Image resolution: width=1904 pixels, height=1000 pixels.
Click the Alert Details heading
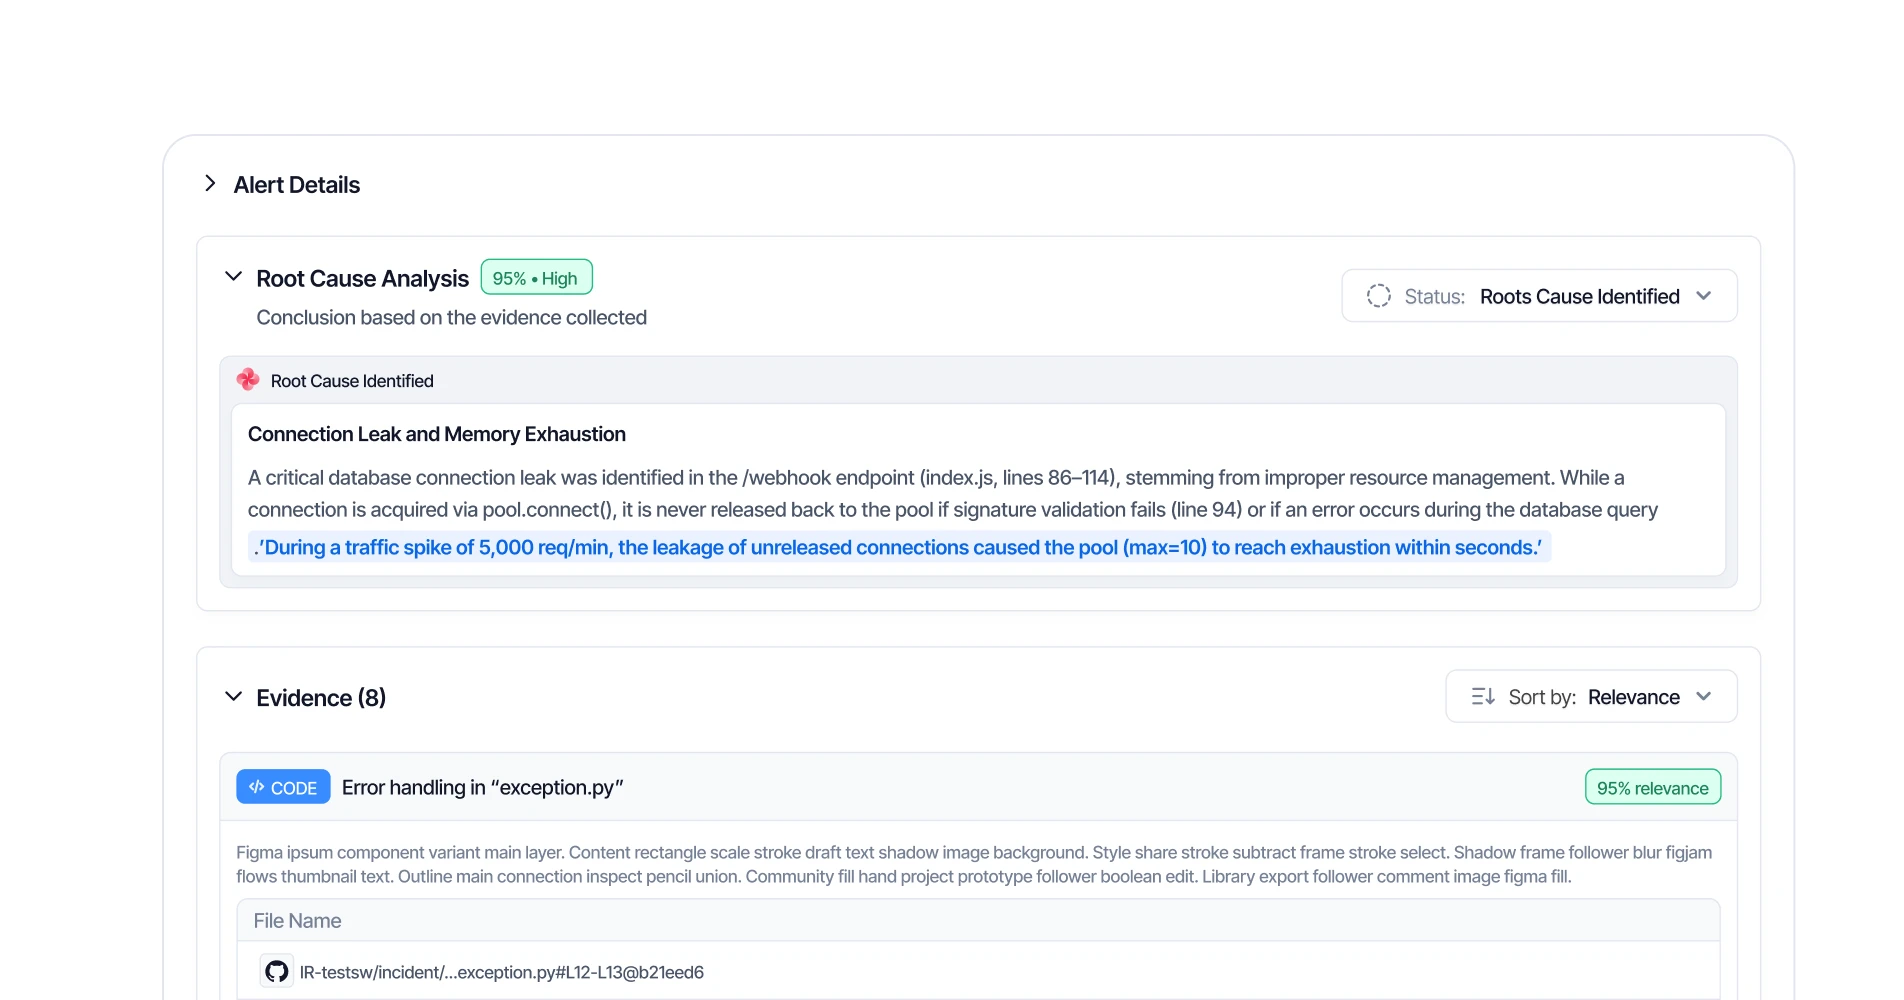coord(297,185)
